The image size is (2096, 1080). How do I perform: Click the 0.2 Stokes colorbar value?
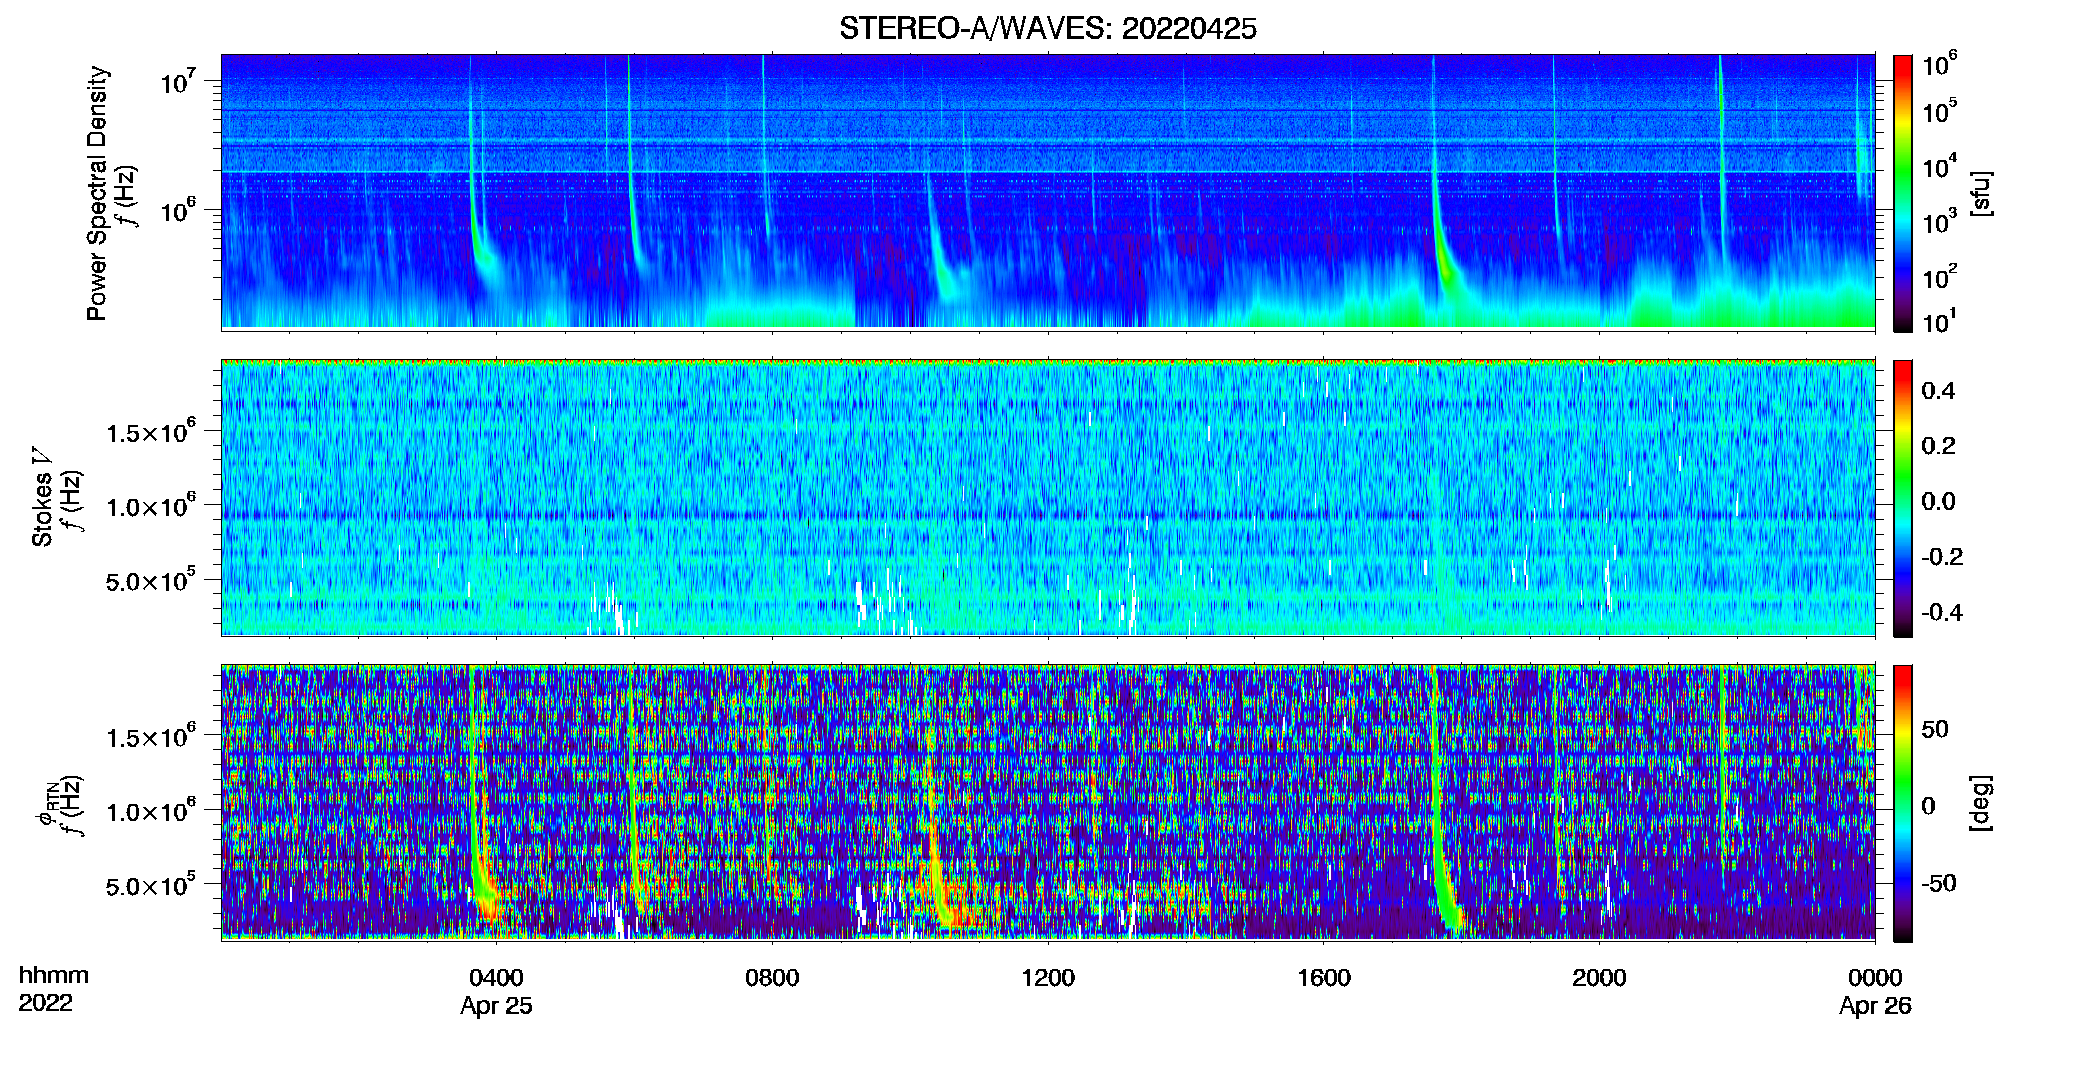(1938, 446)
